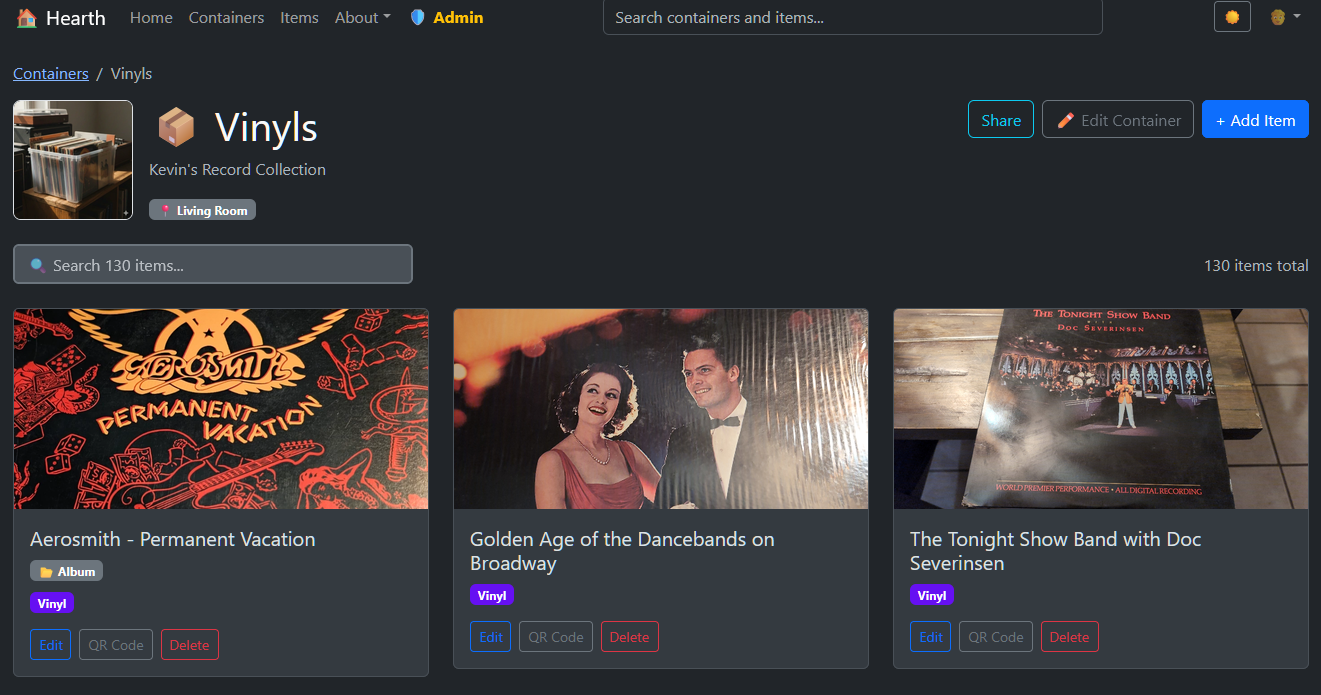Image resolution: width=1321 pixels, height=695 pixels.
Task: Open the user avatar dropdown menu
Action: [1285, 17]
